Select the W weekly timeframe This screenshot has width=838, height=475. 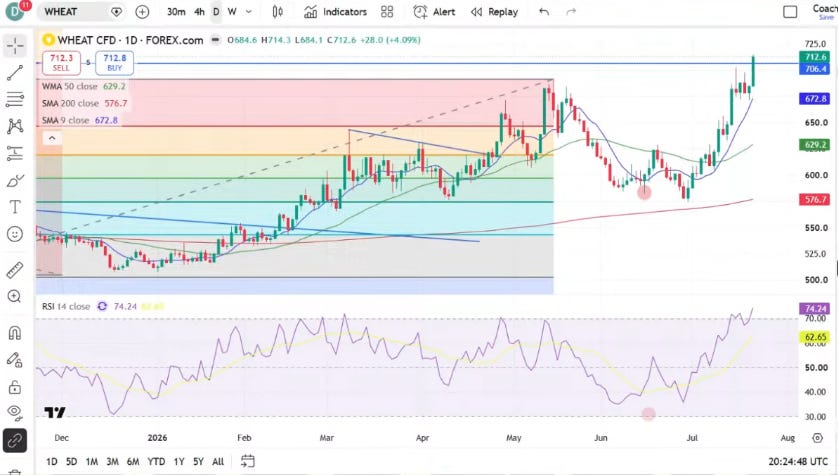coord(232,12)
